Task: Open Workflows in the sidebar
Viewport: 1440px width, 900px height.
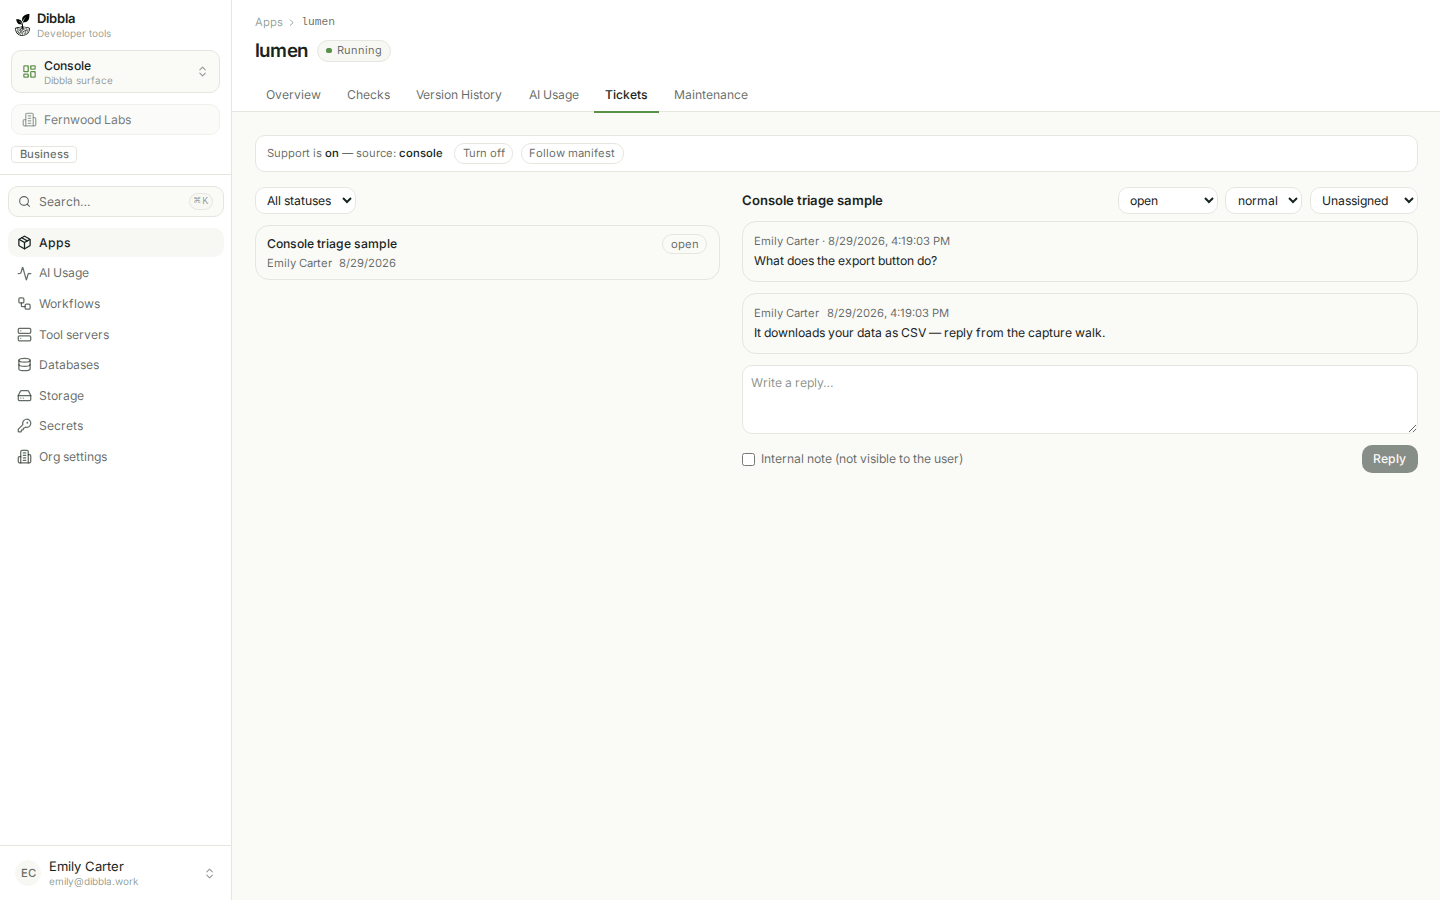Action: click(116, 304)
